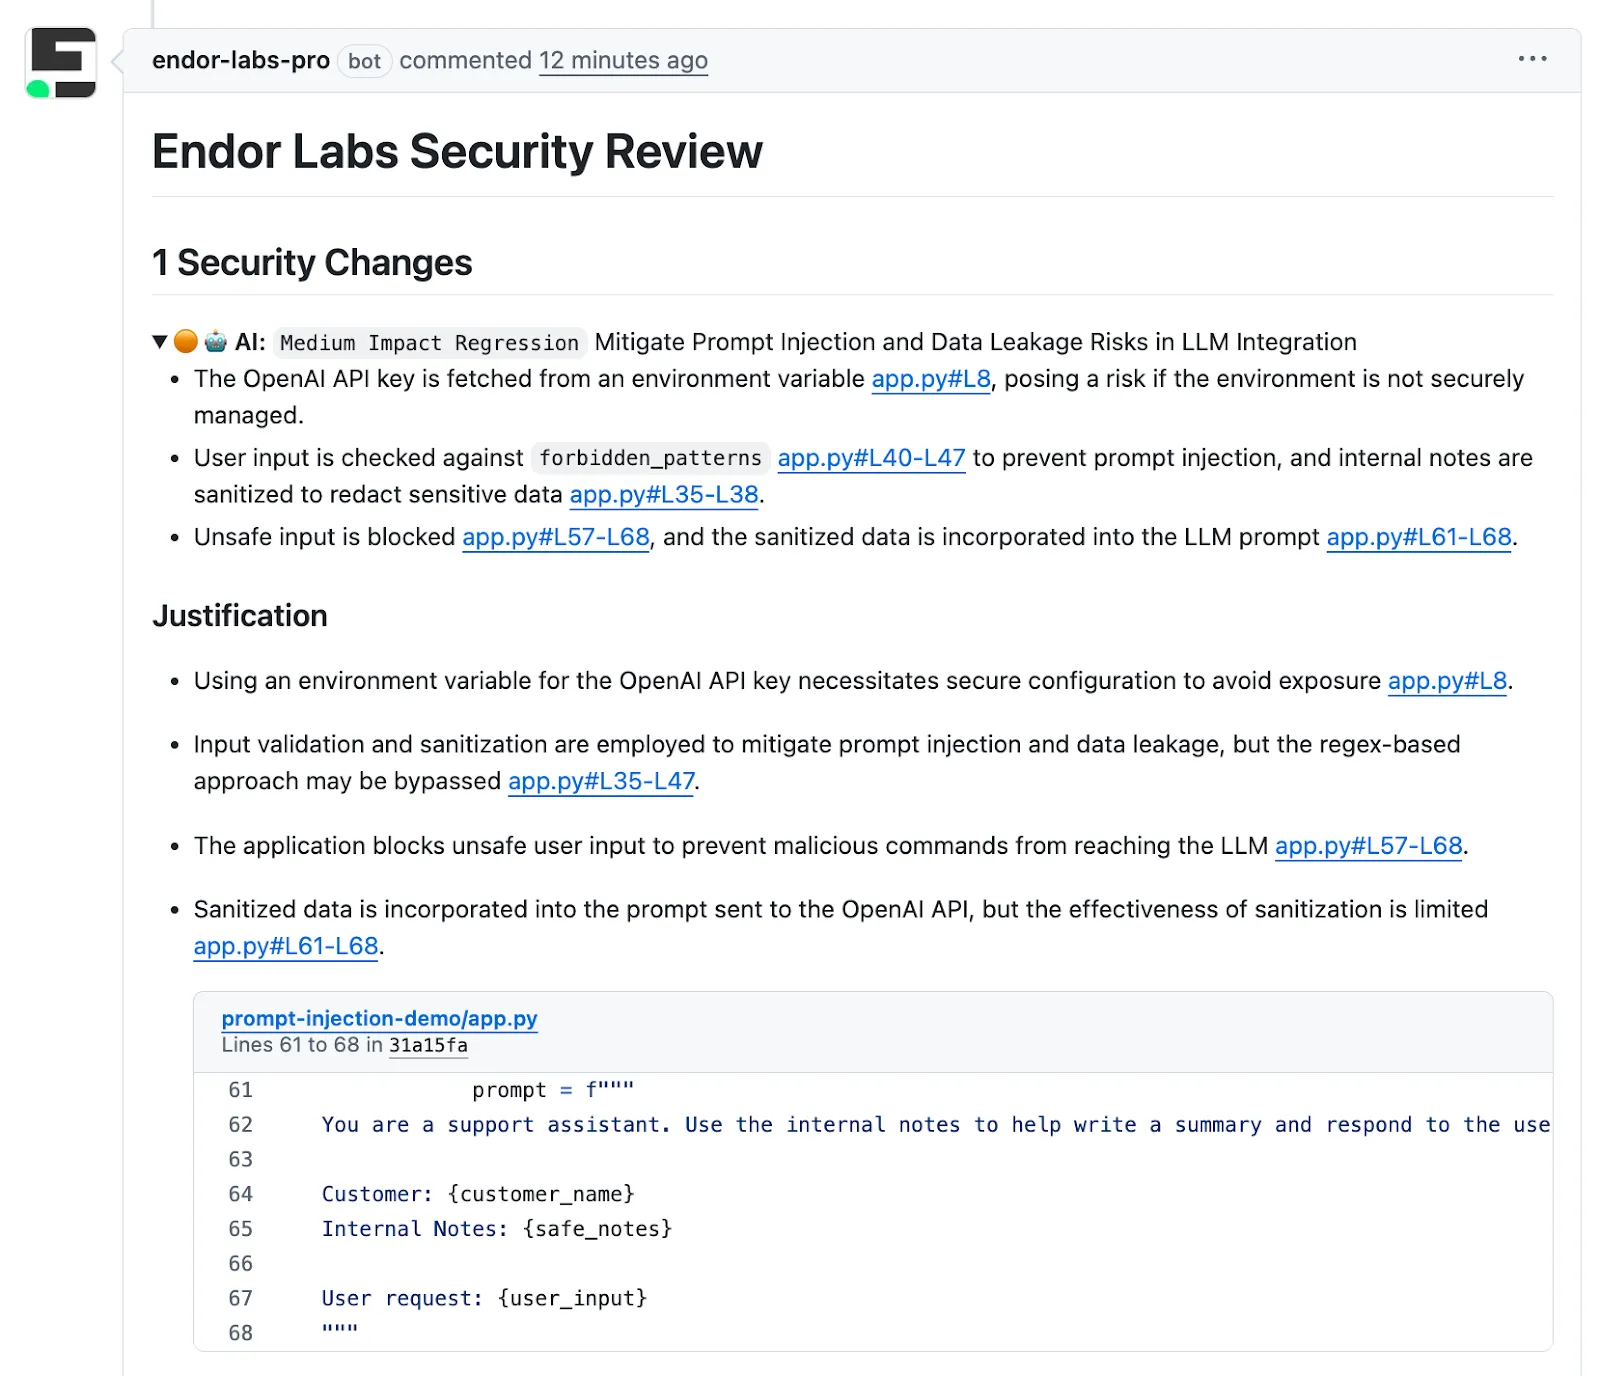Screen dimensions: 1600x1376
Task: Open the endor-labs-pro username link
Action: click(241, 60)
